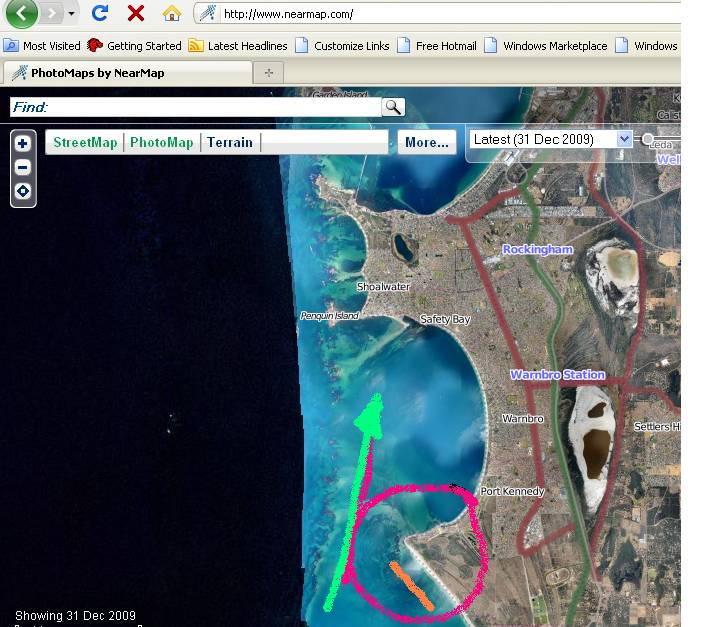This screenshot has width=705, height=627.
Task: Click the browser back arrow button
Action: pyautogui.click(x=21, y=13)
